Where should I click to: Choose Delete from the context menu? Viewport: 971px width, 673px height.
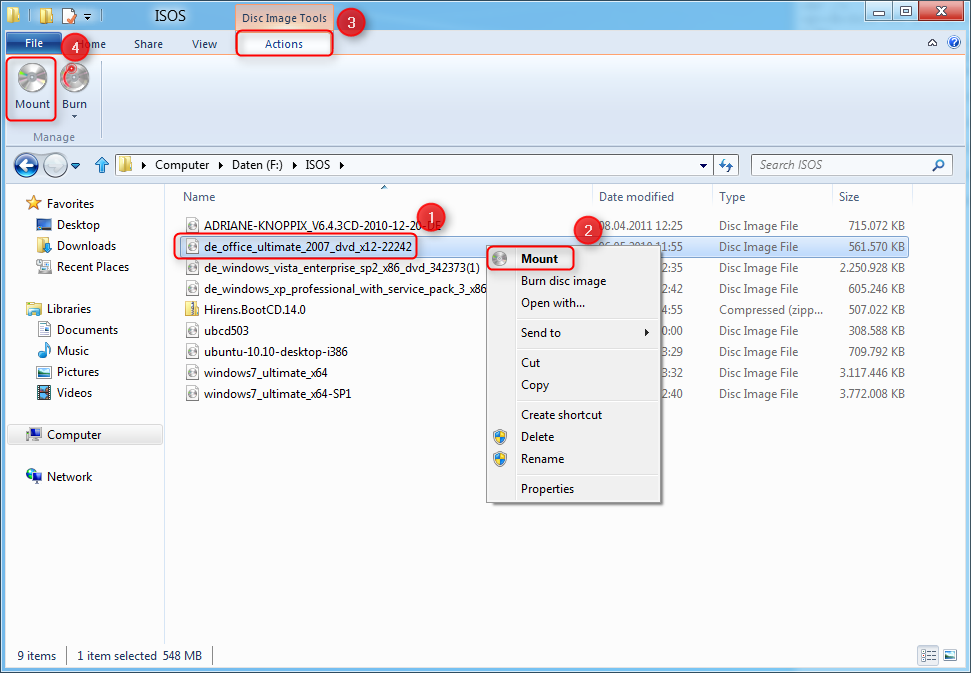coord(573,436)
